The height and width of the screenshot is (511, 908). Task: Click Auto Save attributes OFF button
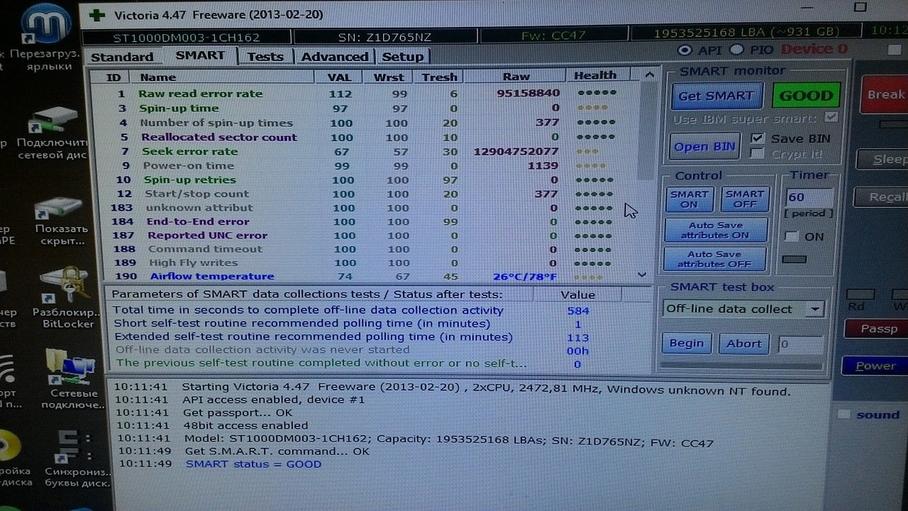pyautogui.click(x=715, y=259)
